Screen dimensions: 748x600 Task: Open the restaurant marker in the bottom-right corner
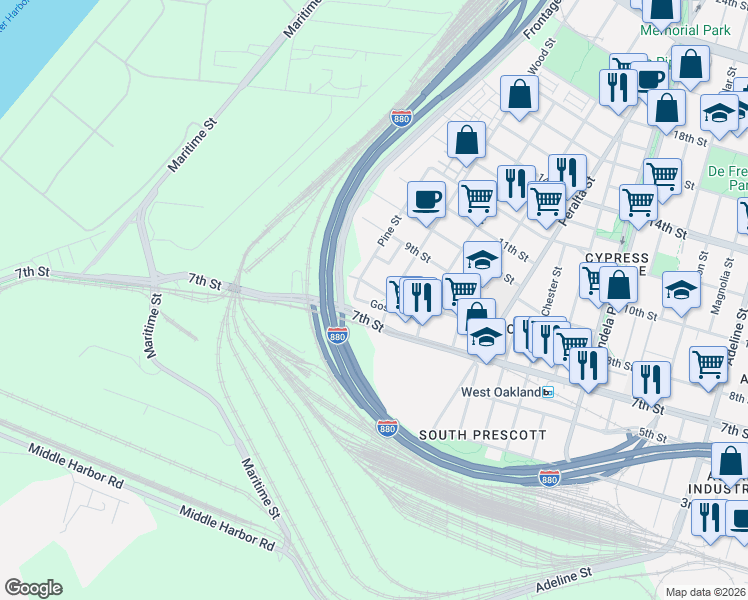710,522
